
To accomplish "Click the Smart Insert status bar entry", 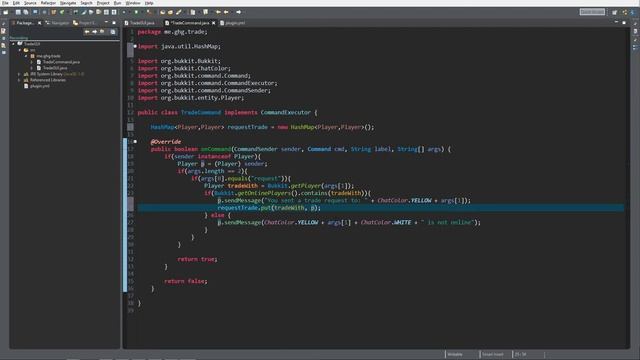I will pos(492,354).
